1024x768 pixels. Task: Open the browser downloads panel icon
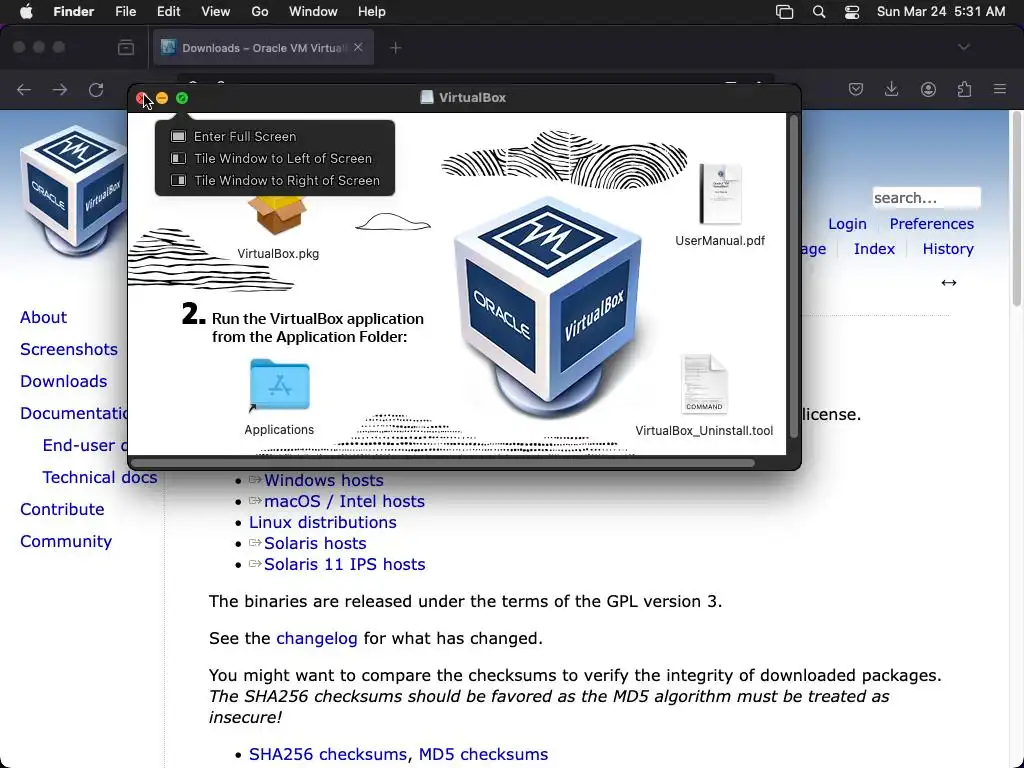[891, 89]
